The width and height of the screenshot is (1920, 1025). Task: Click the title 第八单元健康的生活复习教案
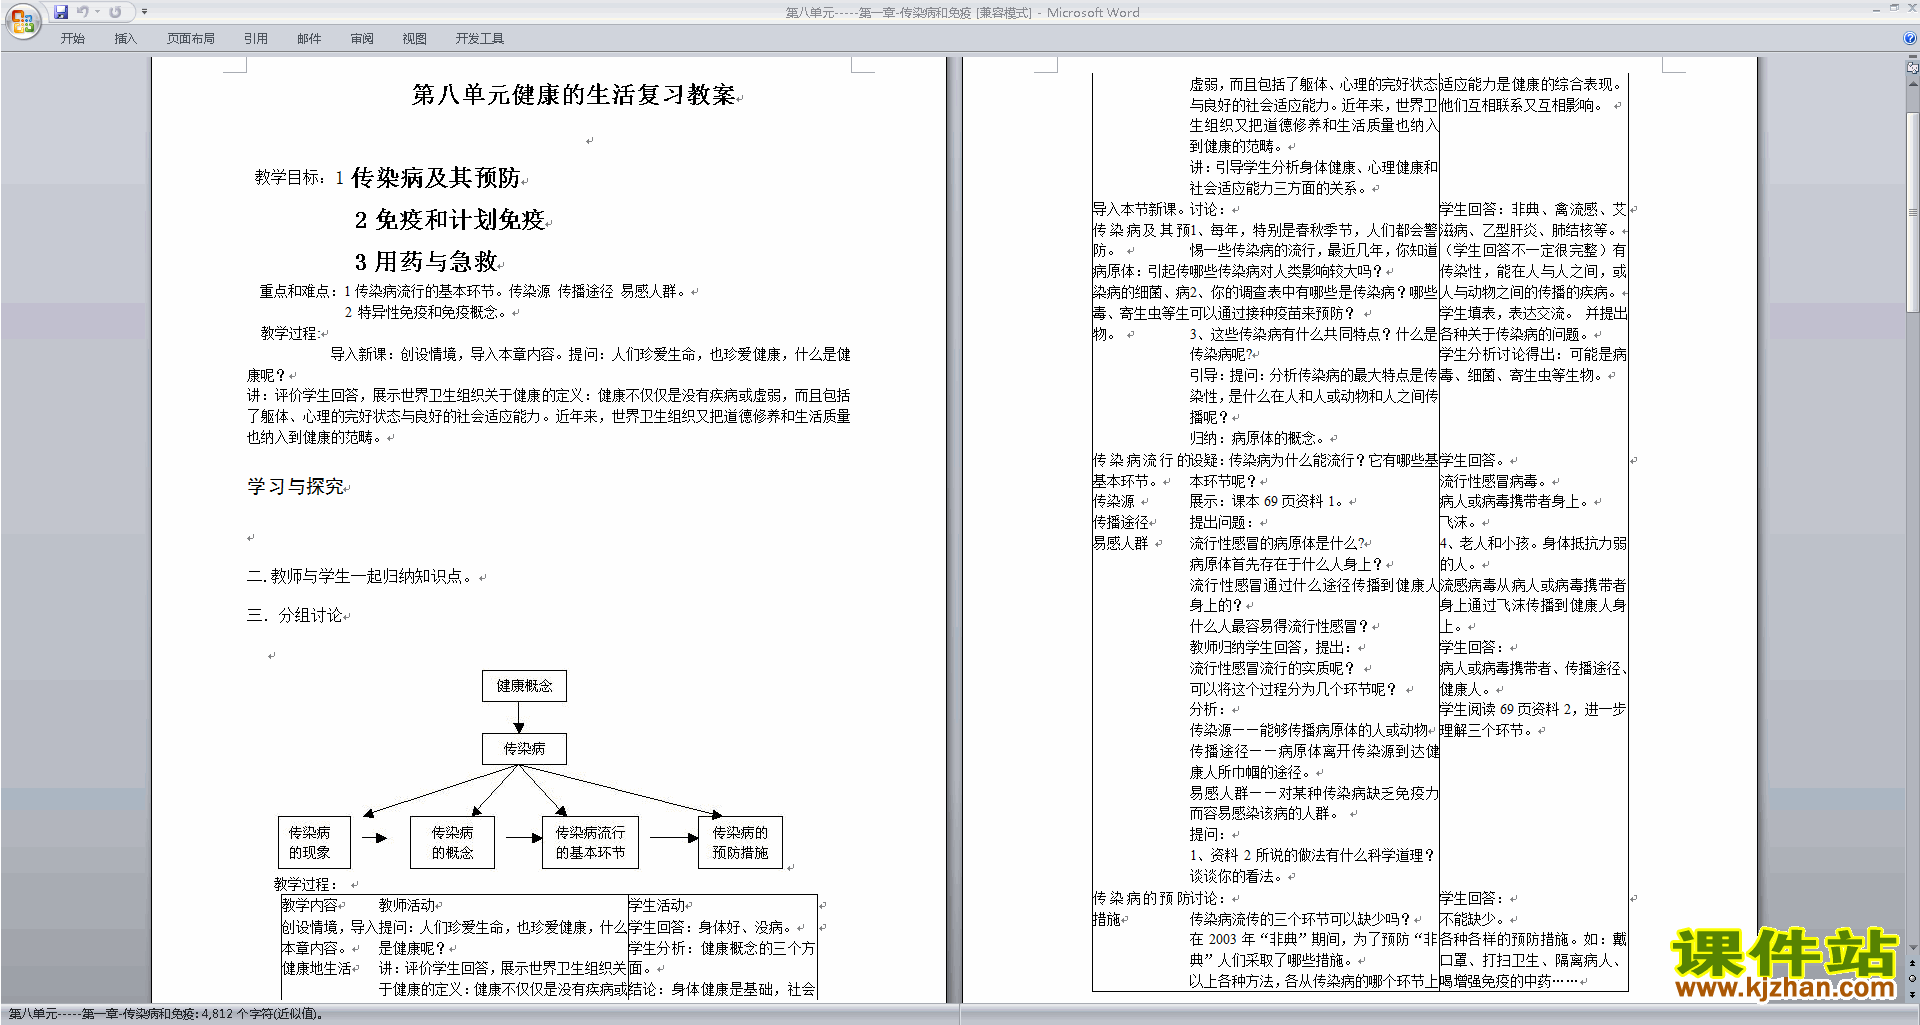coord(574,95)
